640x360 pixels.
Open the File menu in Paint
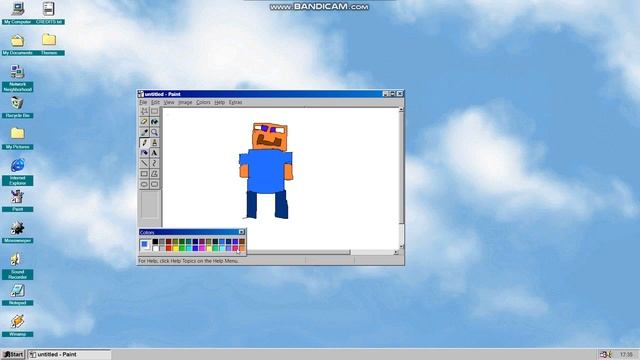click(x=143, y=102)
